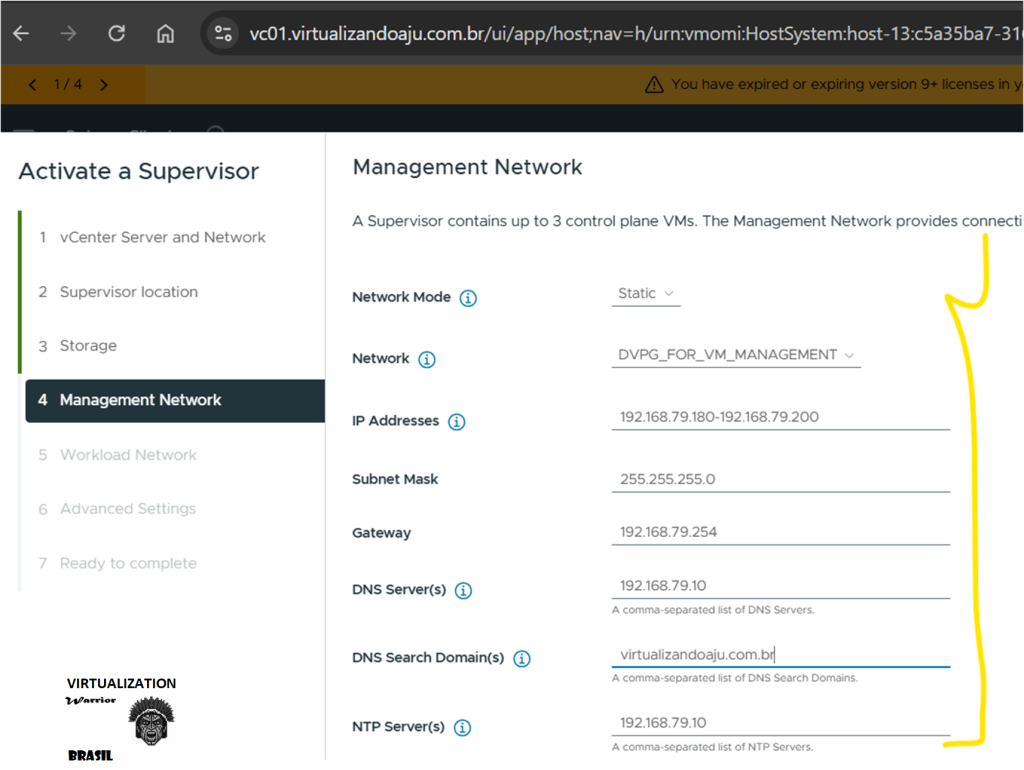
Task: Click the IP Addresses range field
Action: [780, 417]
